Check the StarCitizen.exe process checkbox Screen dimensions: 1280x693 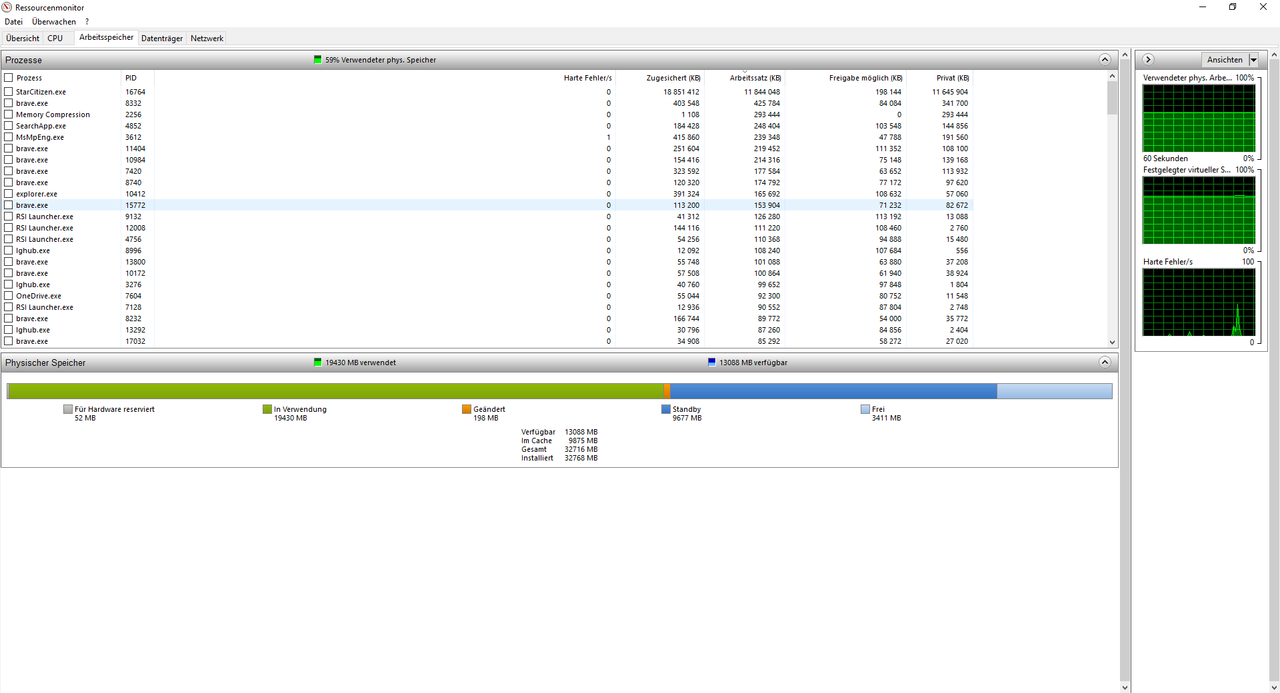[9, 92]
